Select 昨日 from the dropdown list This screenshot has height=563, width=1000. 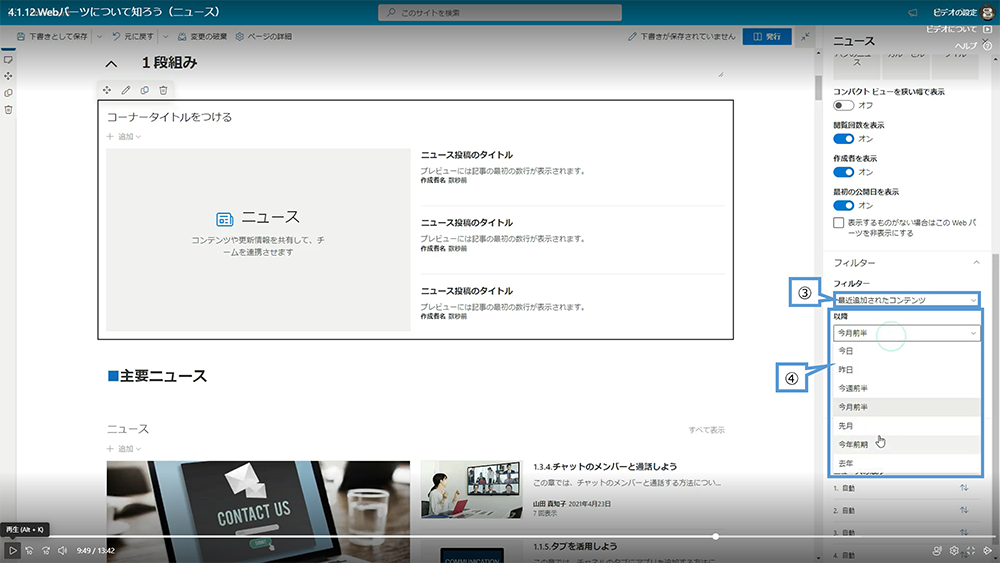906,369
